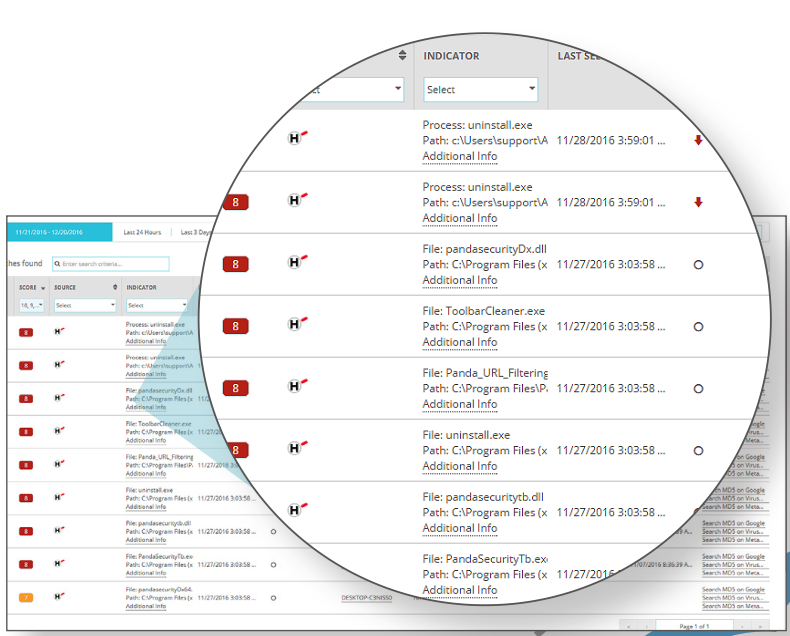This screenshot has width=790, height=636.
Task: Open the score filter dropdown showing 10, 9
Action: (x=32, y=305)
